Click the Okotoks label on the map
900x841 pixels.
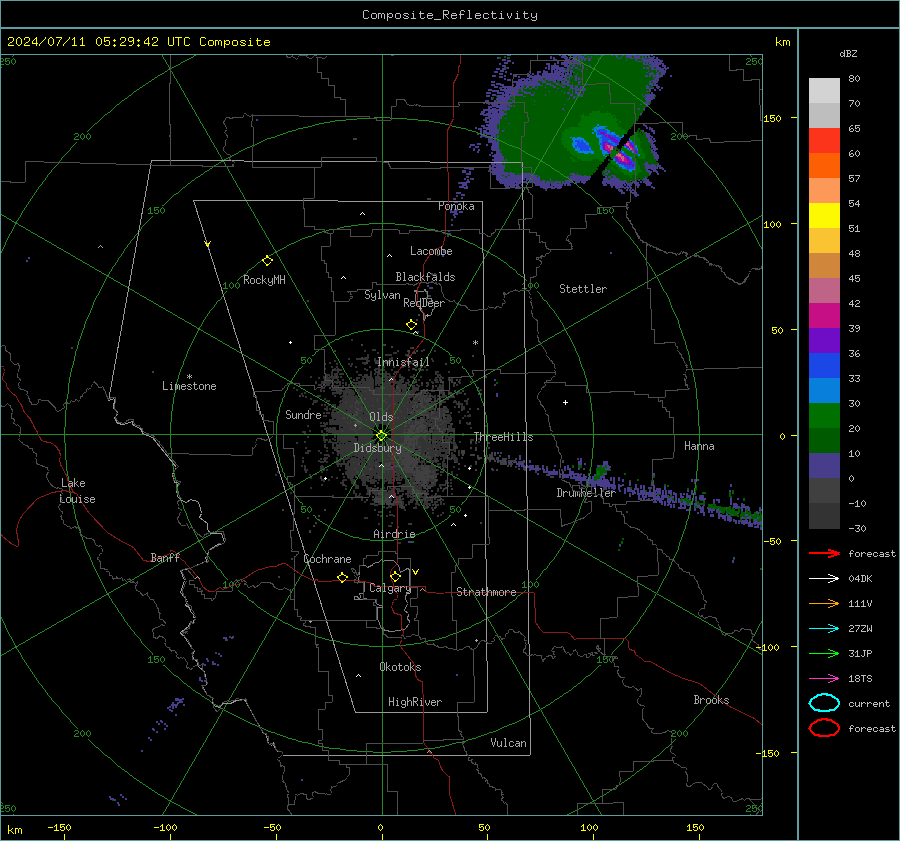coord(400,667)
